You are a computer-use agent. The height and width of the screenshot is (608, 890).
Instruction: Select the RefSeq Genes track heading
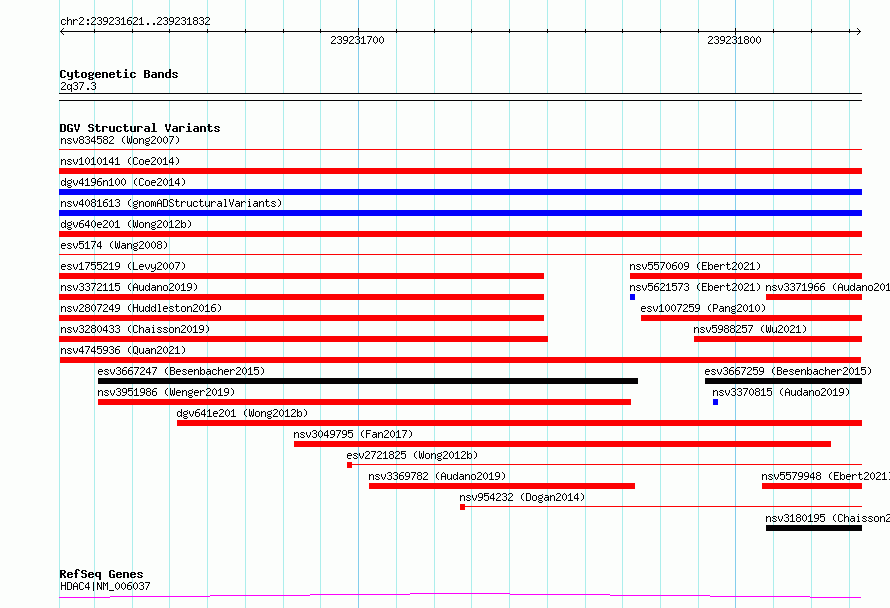tap(101, 574)
